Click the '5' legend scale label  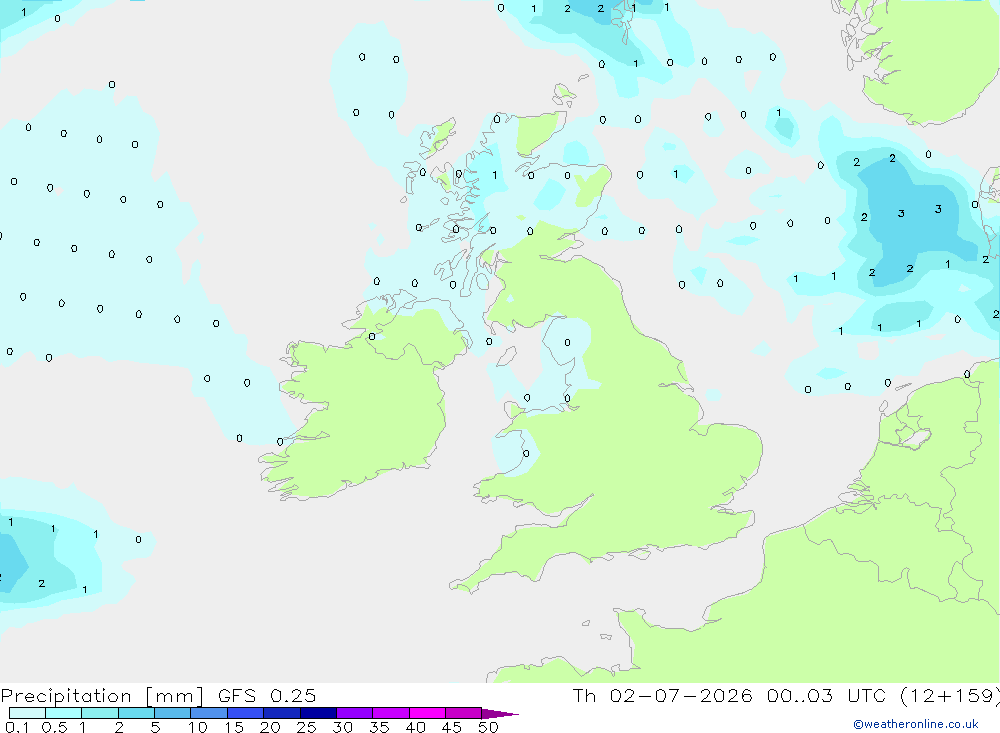155,727
